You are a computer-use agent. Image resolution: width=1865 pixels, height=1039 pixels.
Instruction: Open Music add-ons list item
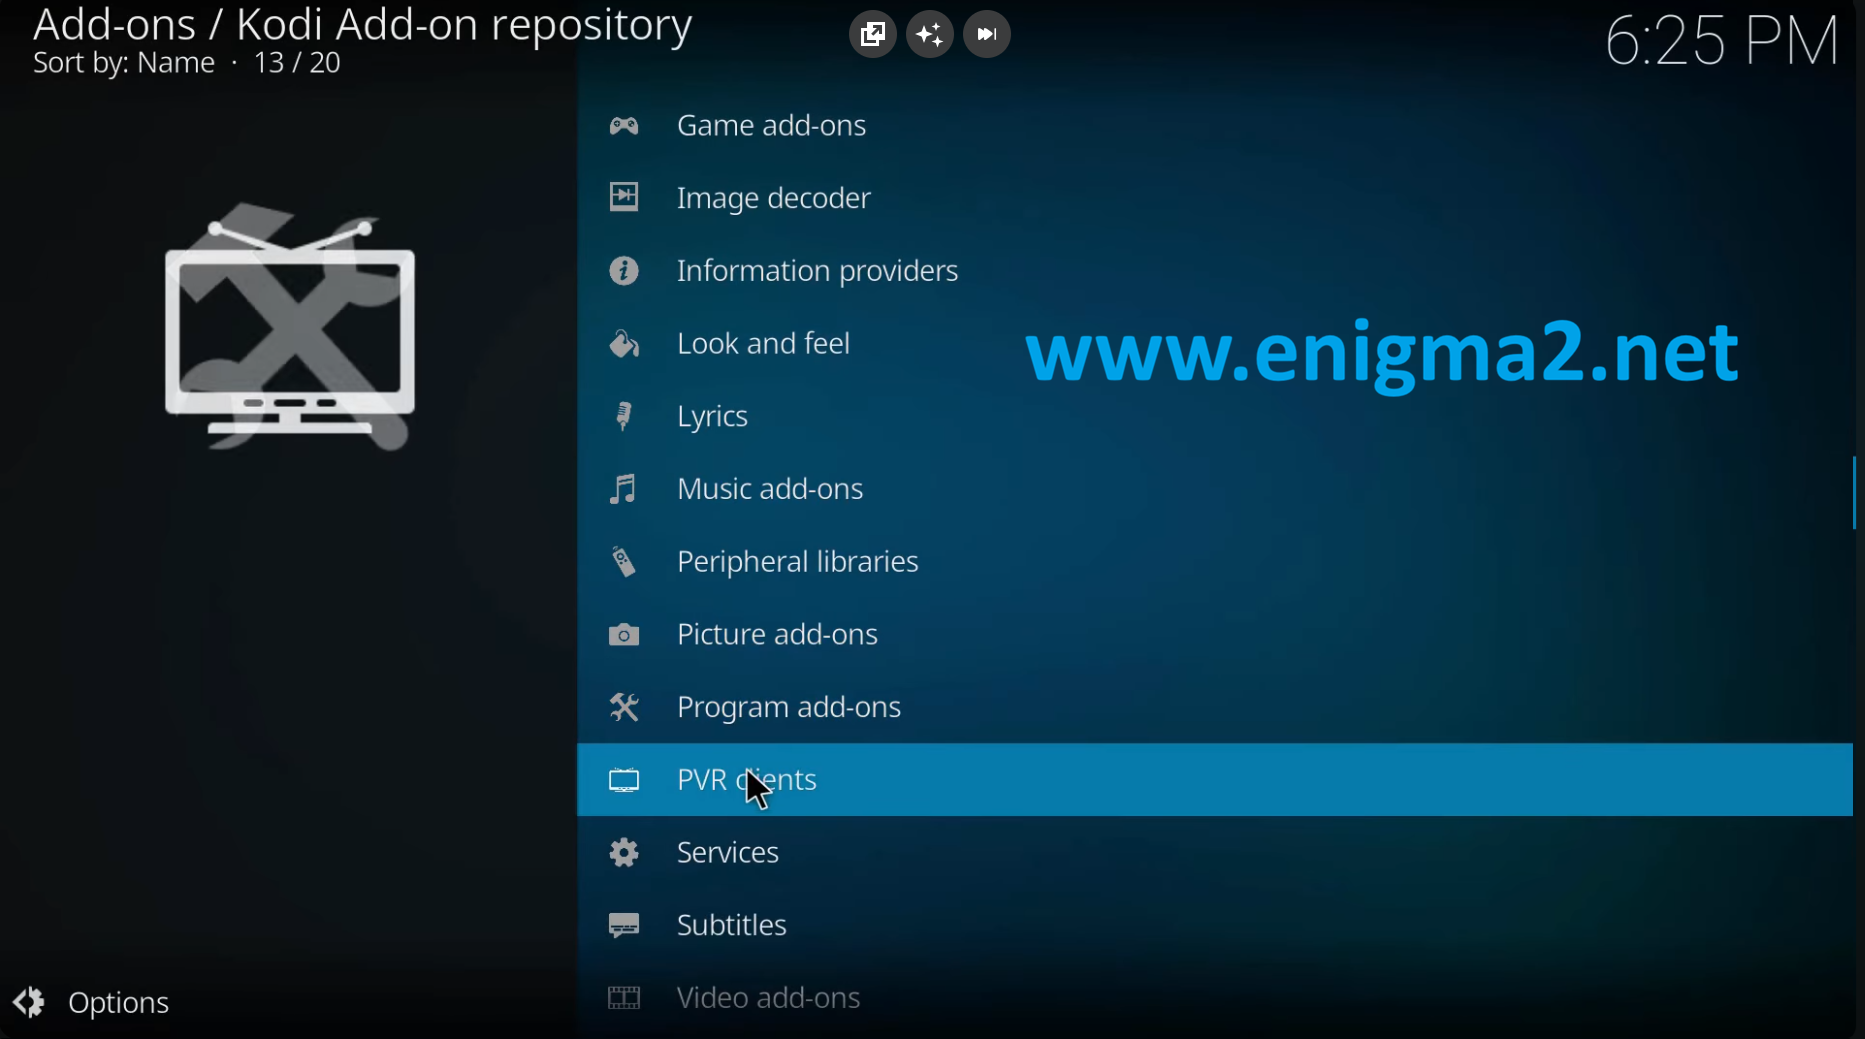pyautogui.click(x=770, y=490)
